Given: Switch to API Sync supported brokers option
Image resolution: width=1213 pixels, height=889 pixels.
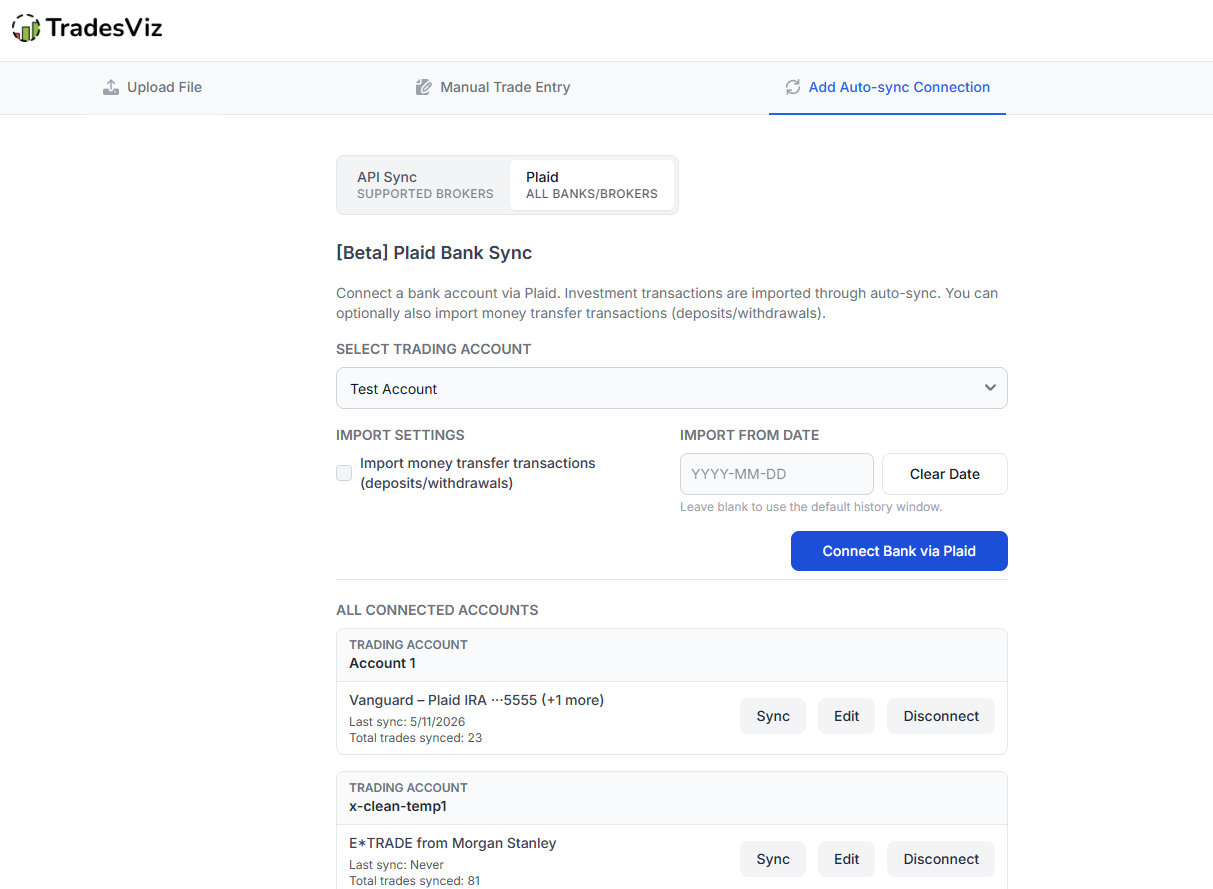Looking at the screenshot, I should (x=425, y=184).
